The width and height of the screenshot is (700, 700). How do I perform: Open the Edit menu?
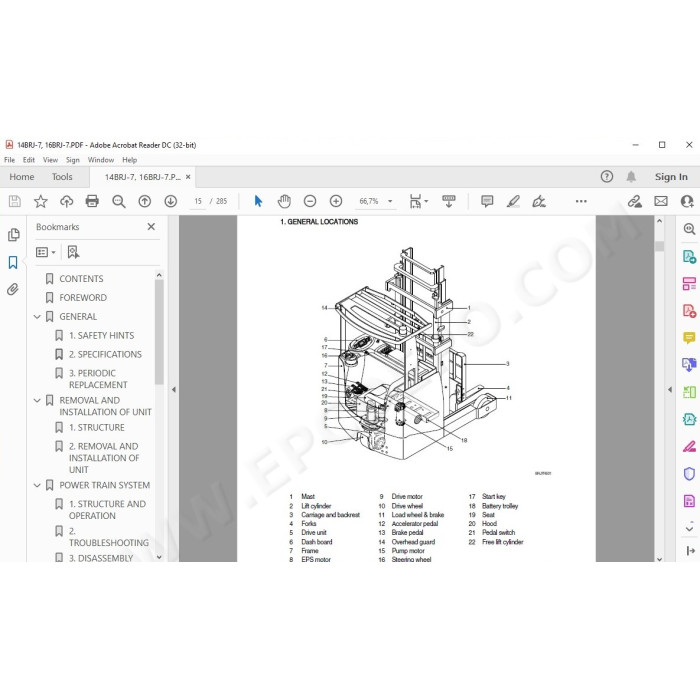click(x=29, y=160)
